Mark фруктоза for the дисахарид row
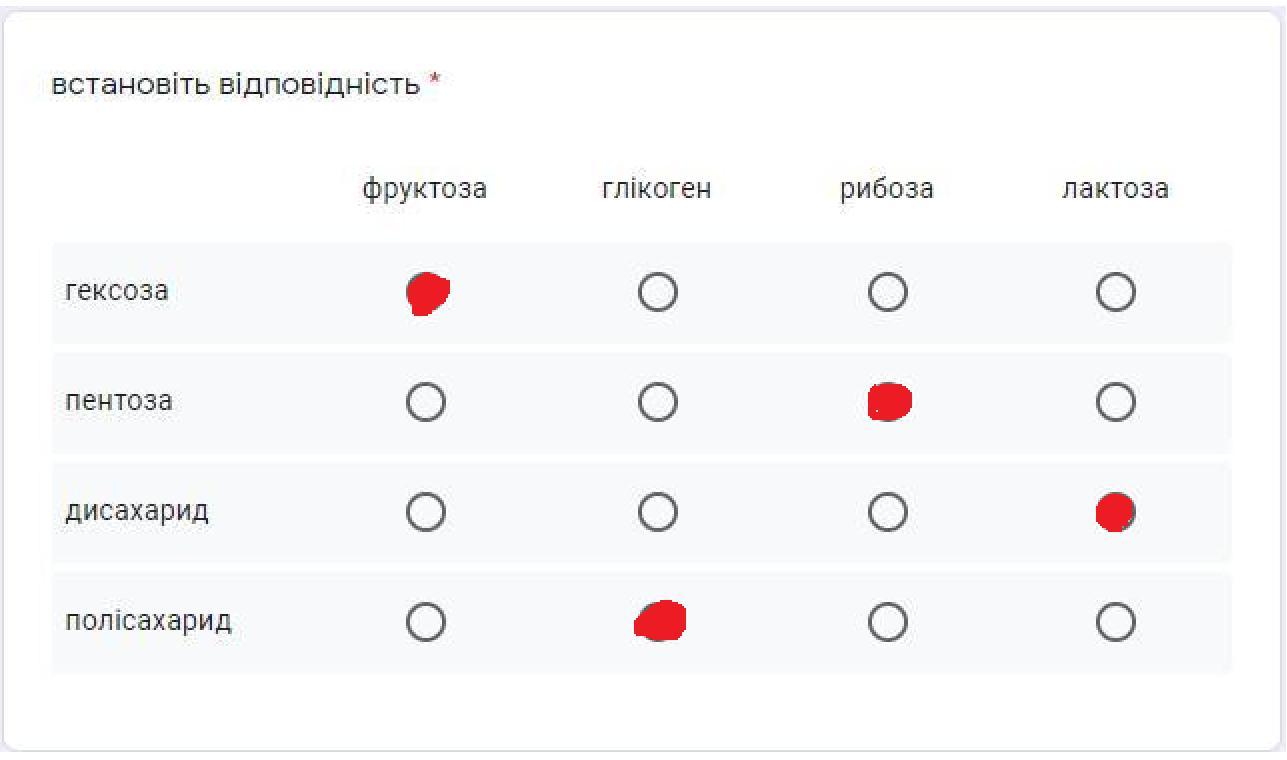Viewport: 1287px width, 760px height. click(427, 513)
